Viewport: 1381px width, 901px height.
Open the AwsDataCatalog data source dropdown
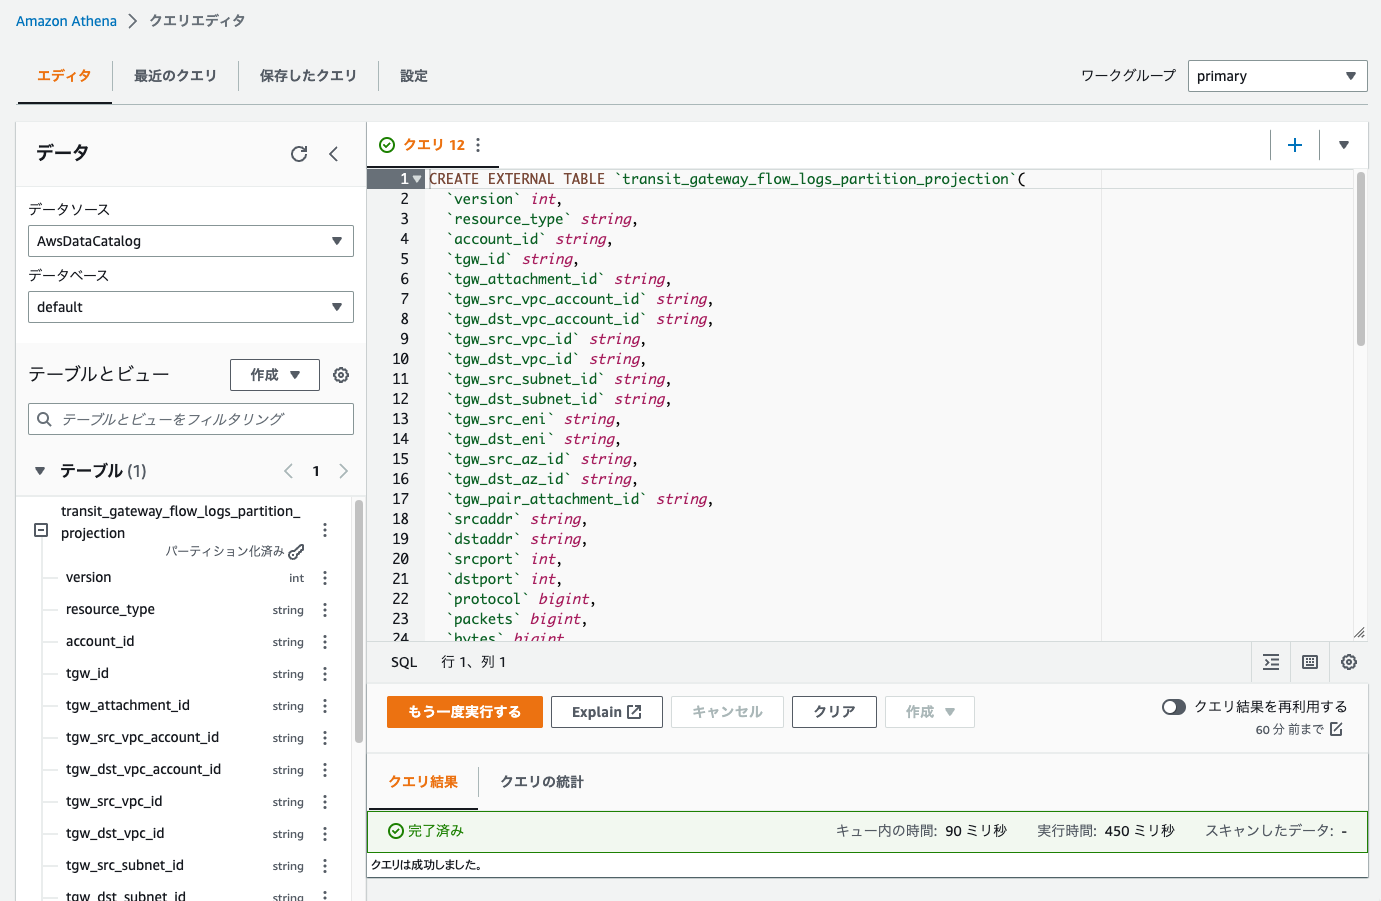(190, 241)
